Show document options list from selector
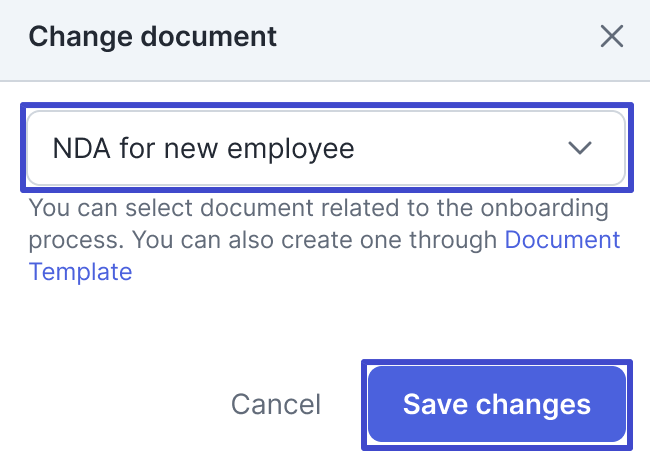 click(x=326, y=148)
